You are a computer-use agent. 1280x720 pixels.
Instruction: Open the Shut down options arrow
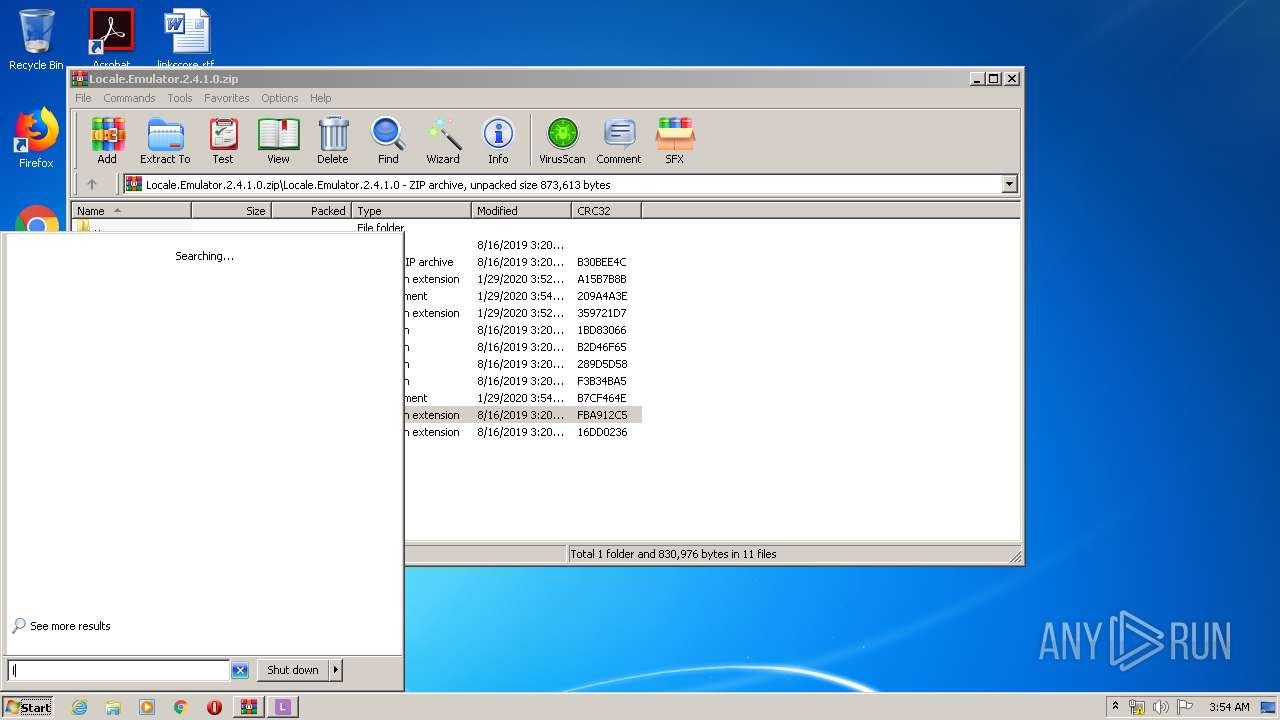tap(335, 670)
